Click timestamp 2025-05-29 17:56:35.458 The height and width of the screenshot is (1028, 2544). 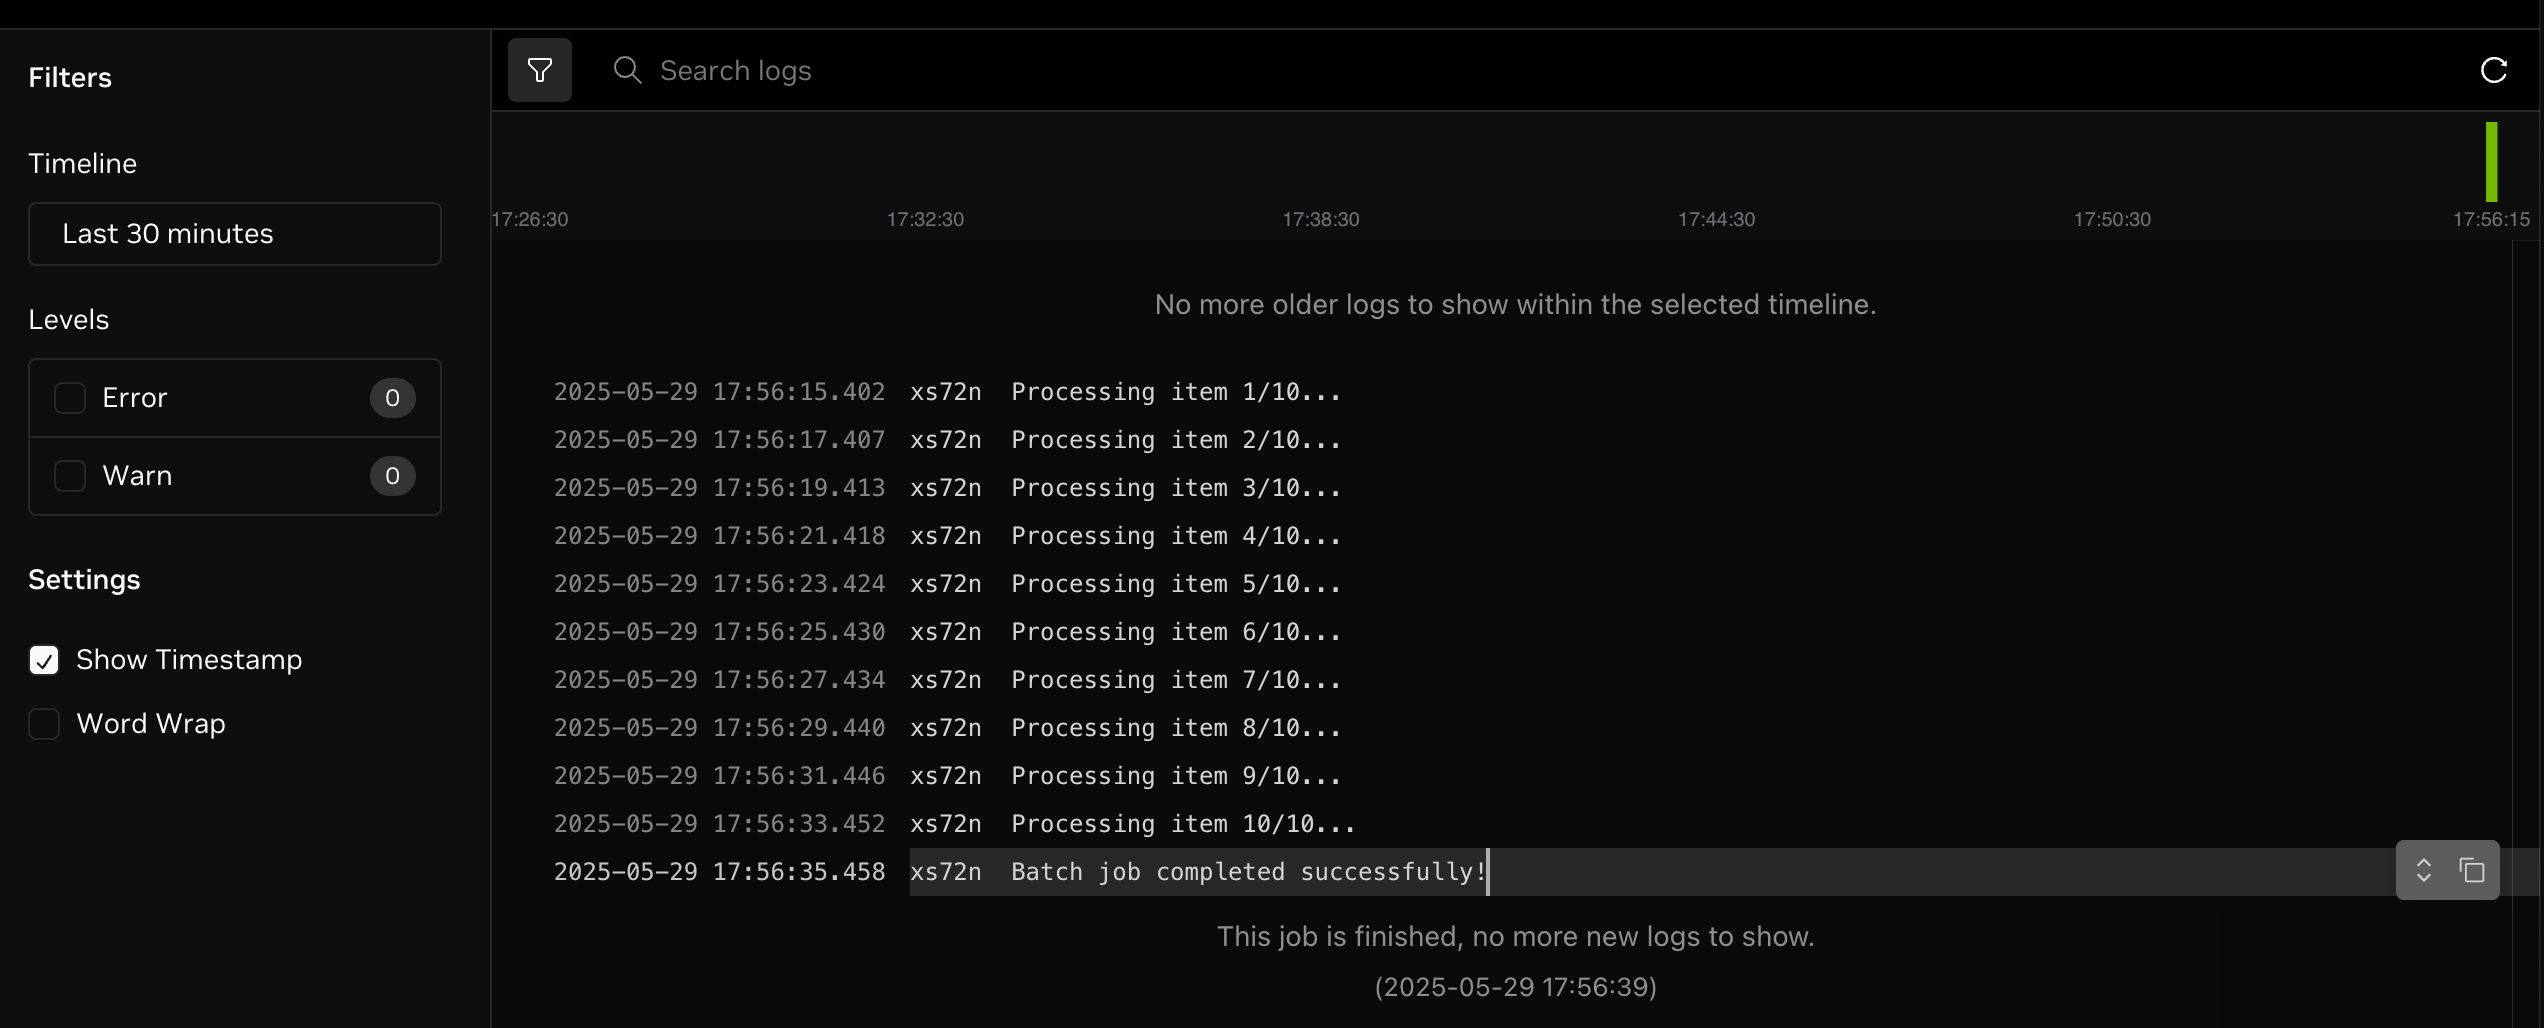pos(719,872)
